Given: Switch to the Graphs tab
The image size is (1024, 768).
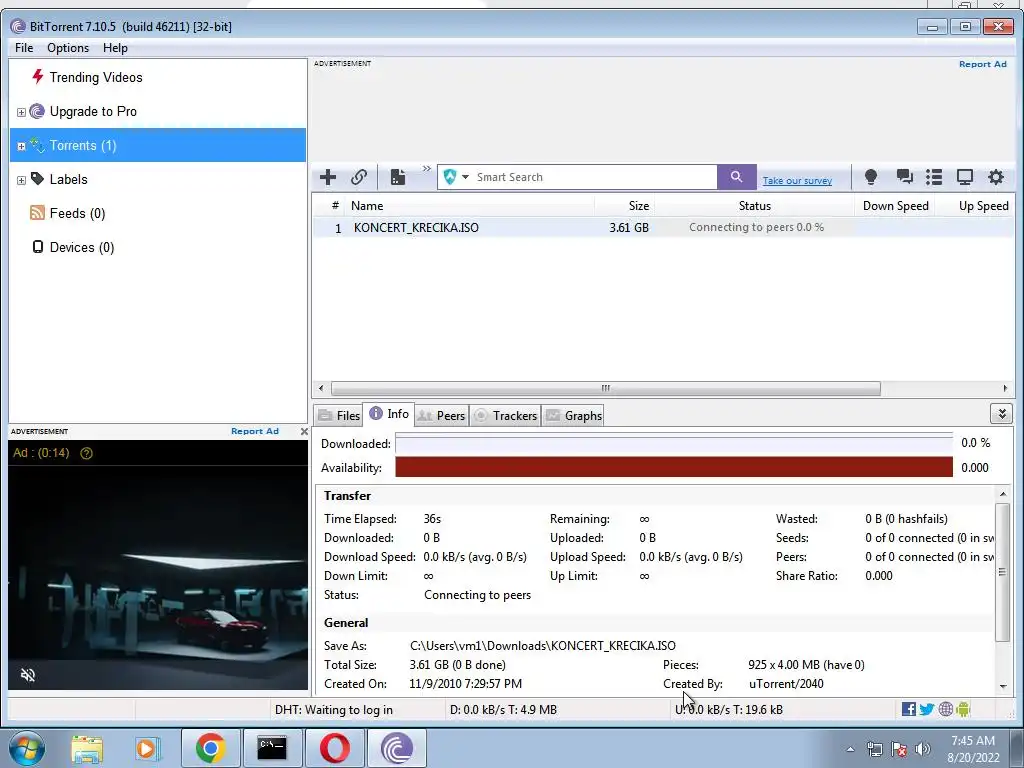Looking at the screenshot, I should 574,415.
